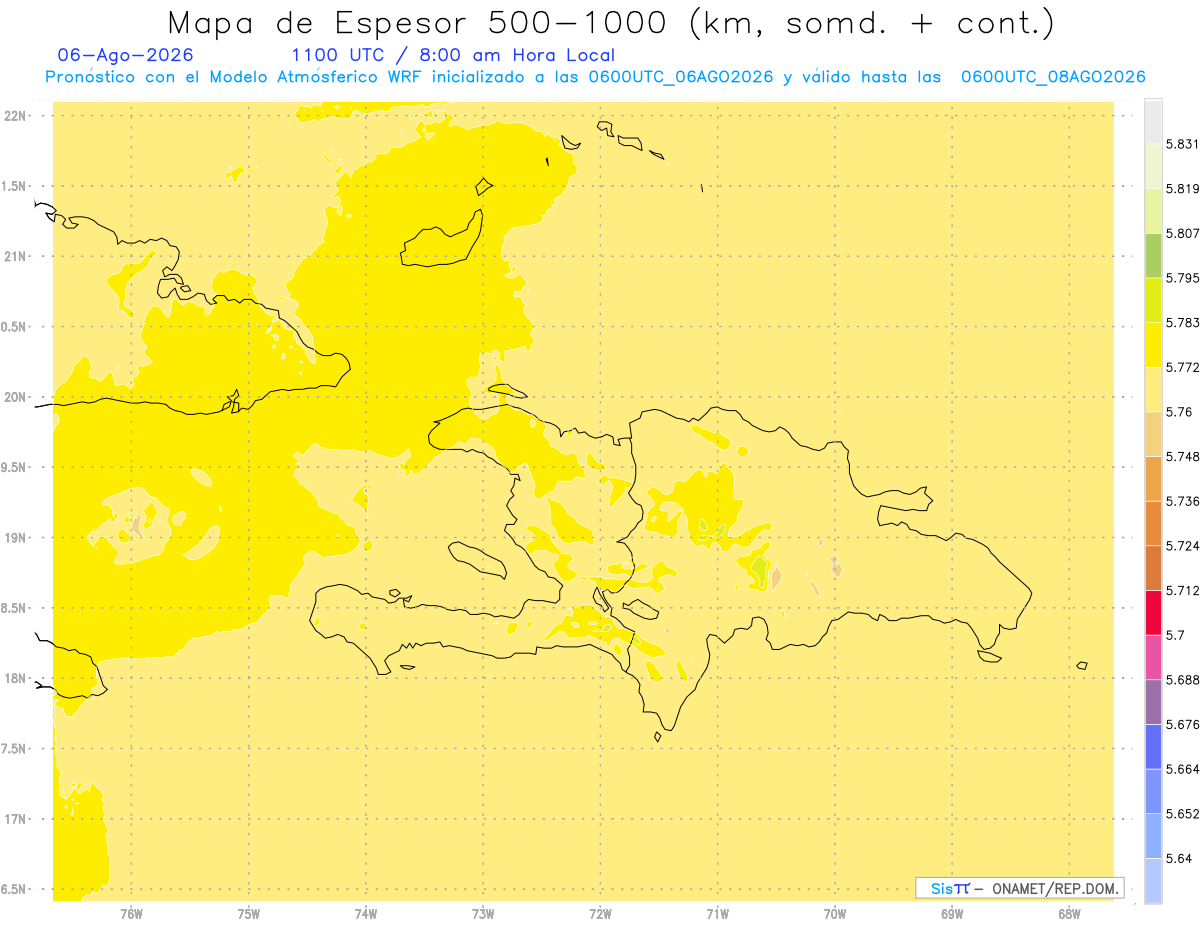Click the time text '1100 UTC / 8:00 am Hora Local'
The width and height of the screenshot is (1200, 927).
pos(453,55)
